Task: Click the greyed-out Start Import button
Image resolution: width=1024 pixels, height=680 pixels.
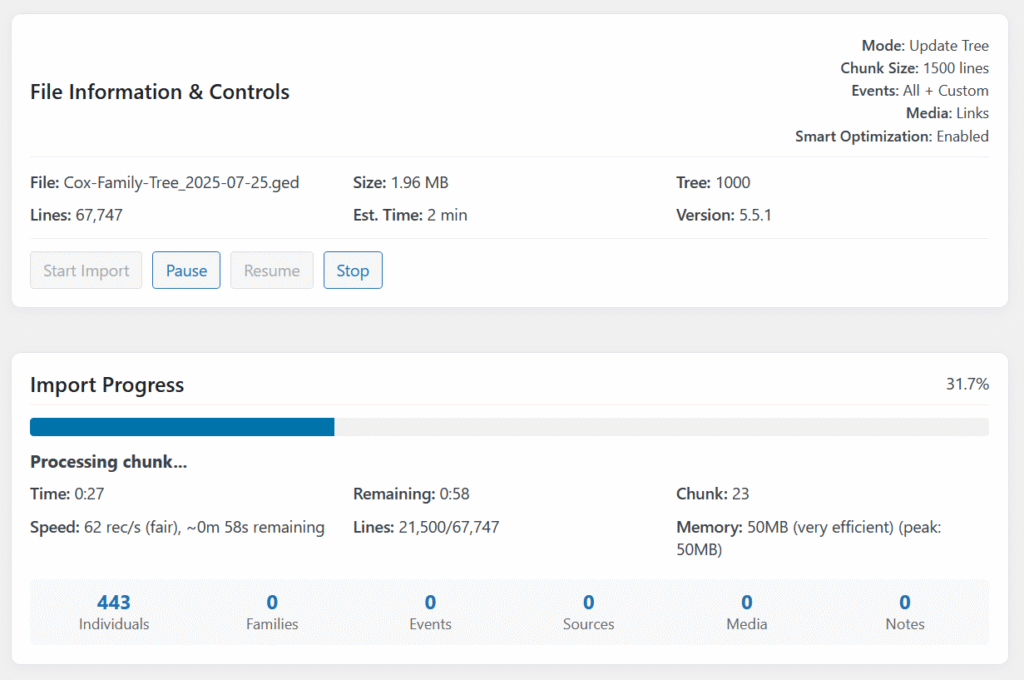Action: (x=86, y=270)
